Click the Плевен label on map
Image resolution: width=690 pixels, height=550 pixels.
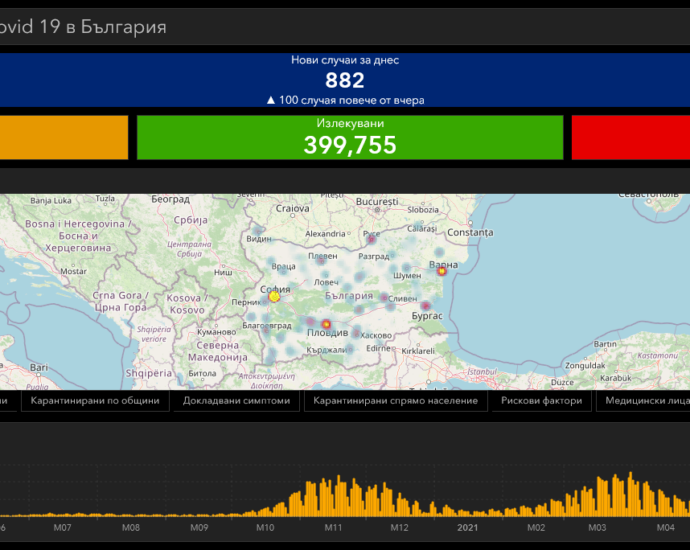coord(323,256)
